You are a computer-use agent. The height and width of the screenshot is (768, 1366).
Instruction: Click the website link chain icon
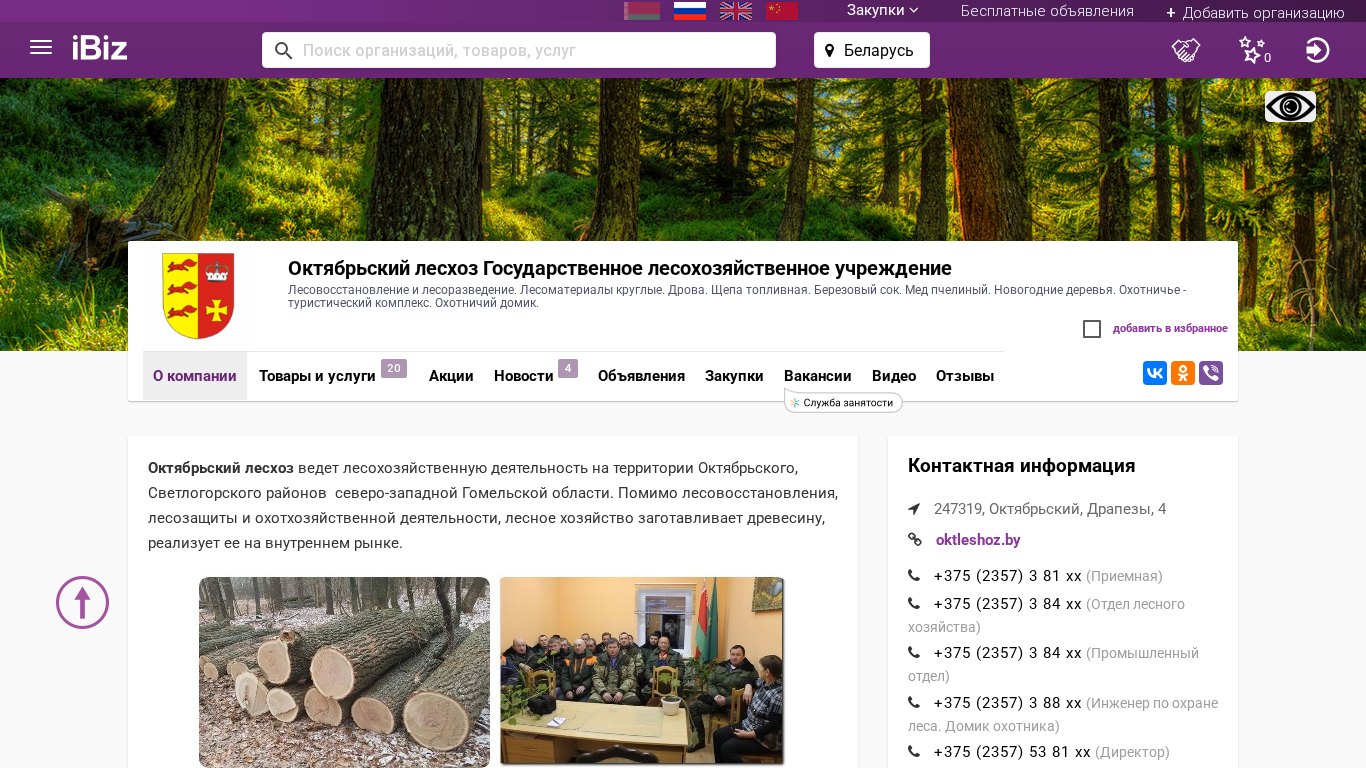point(914,540)
